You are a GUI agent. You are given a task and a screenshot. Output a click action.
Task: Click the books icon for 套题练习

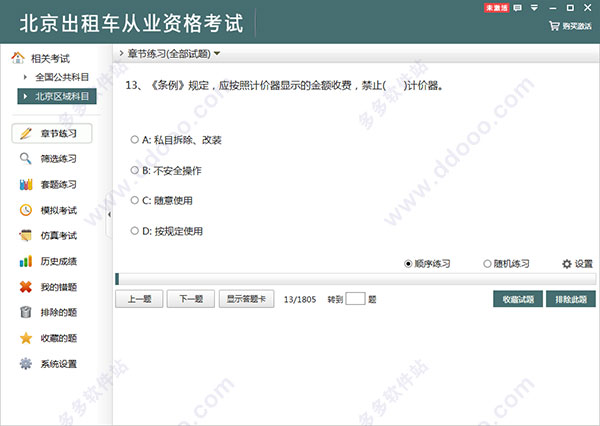[26, 184]
